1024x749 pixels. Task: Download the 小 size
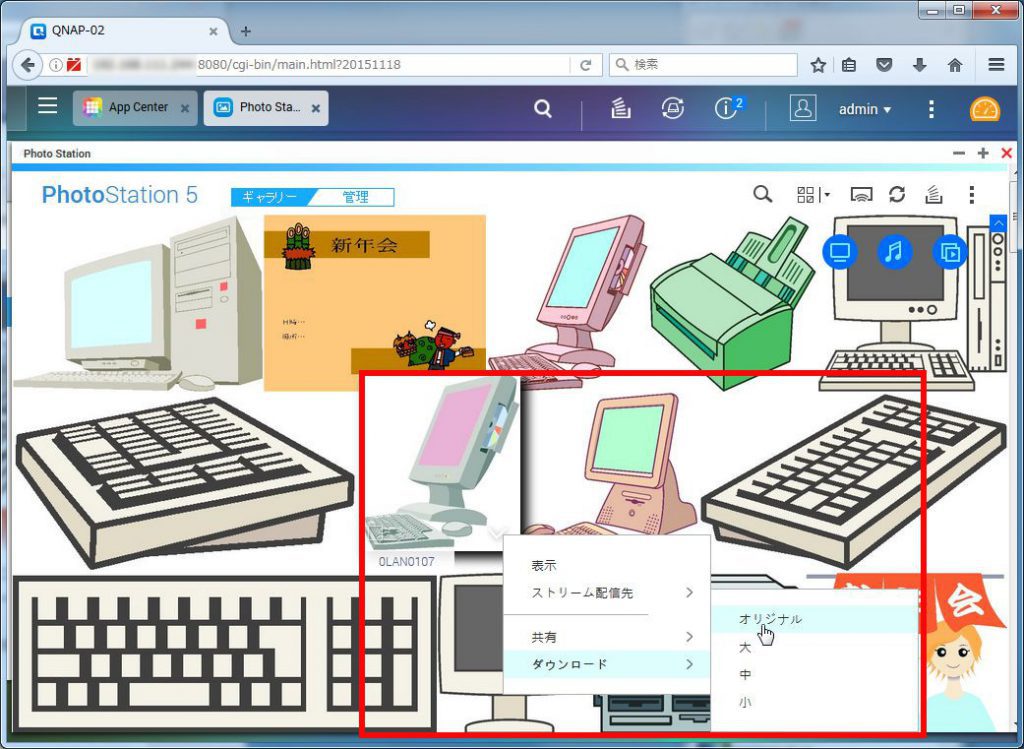tap(814, 703)
